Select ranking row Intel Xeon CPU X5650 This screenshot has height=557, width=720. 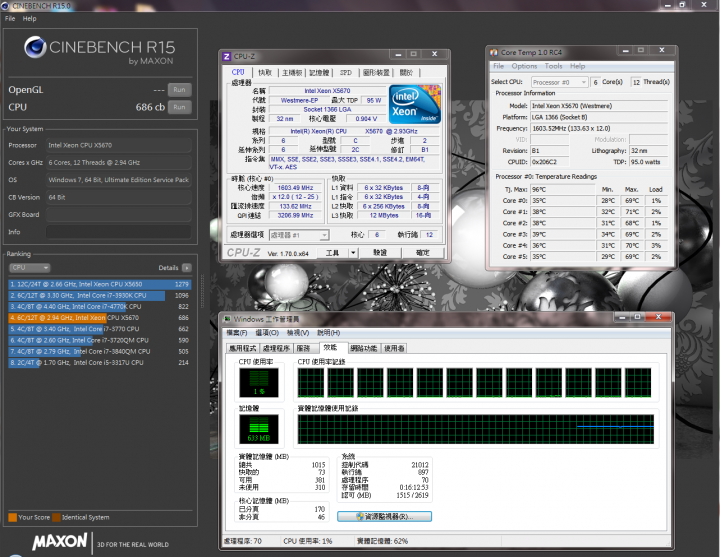[100, 284]
